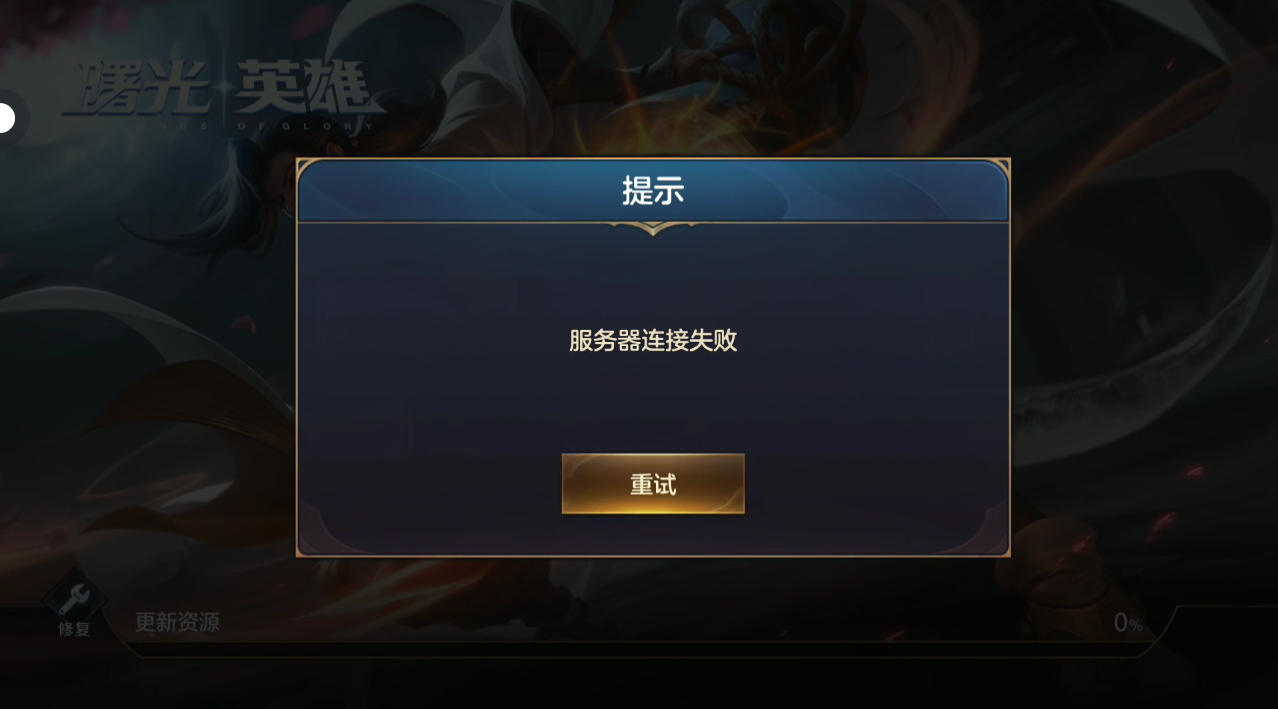The width and height of the screenshot is (1278, 709).
Task: Click the 0% progress percentage
Action: (1128, 623)
